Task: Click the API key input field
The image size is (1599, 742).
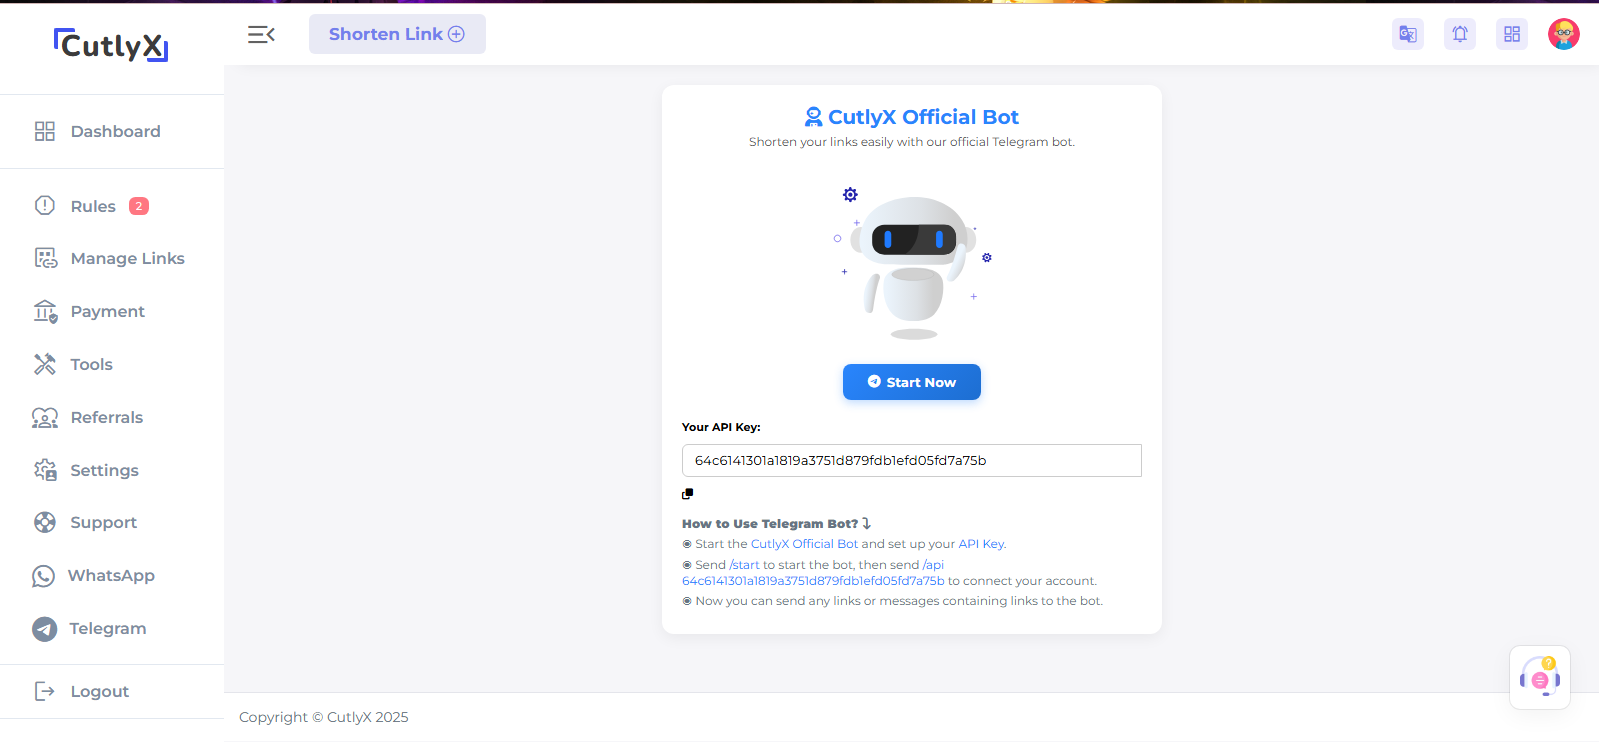Action: [912, 460]
